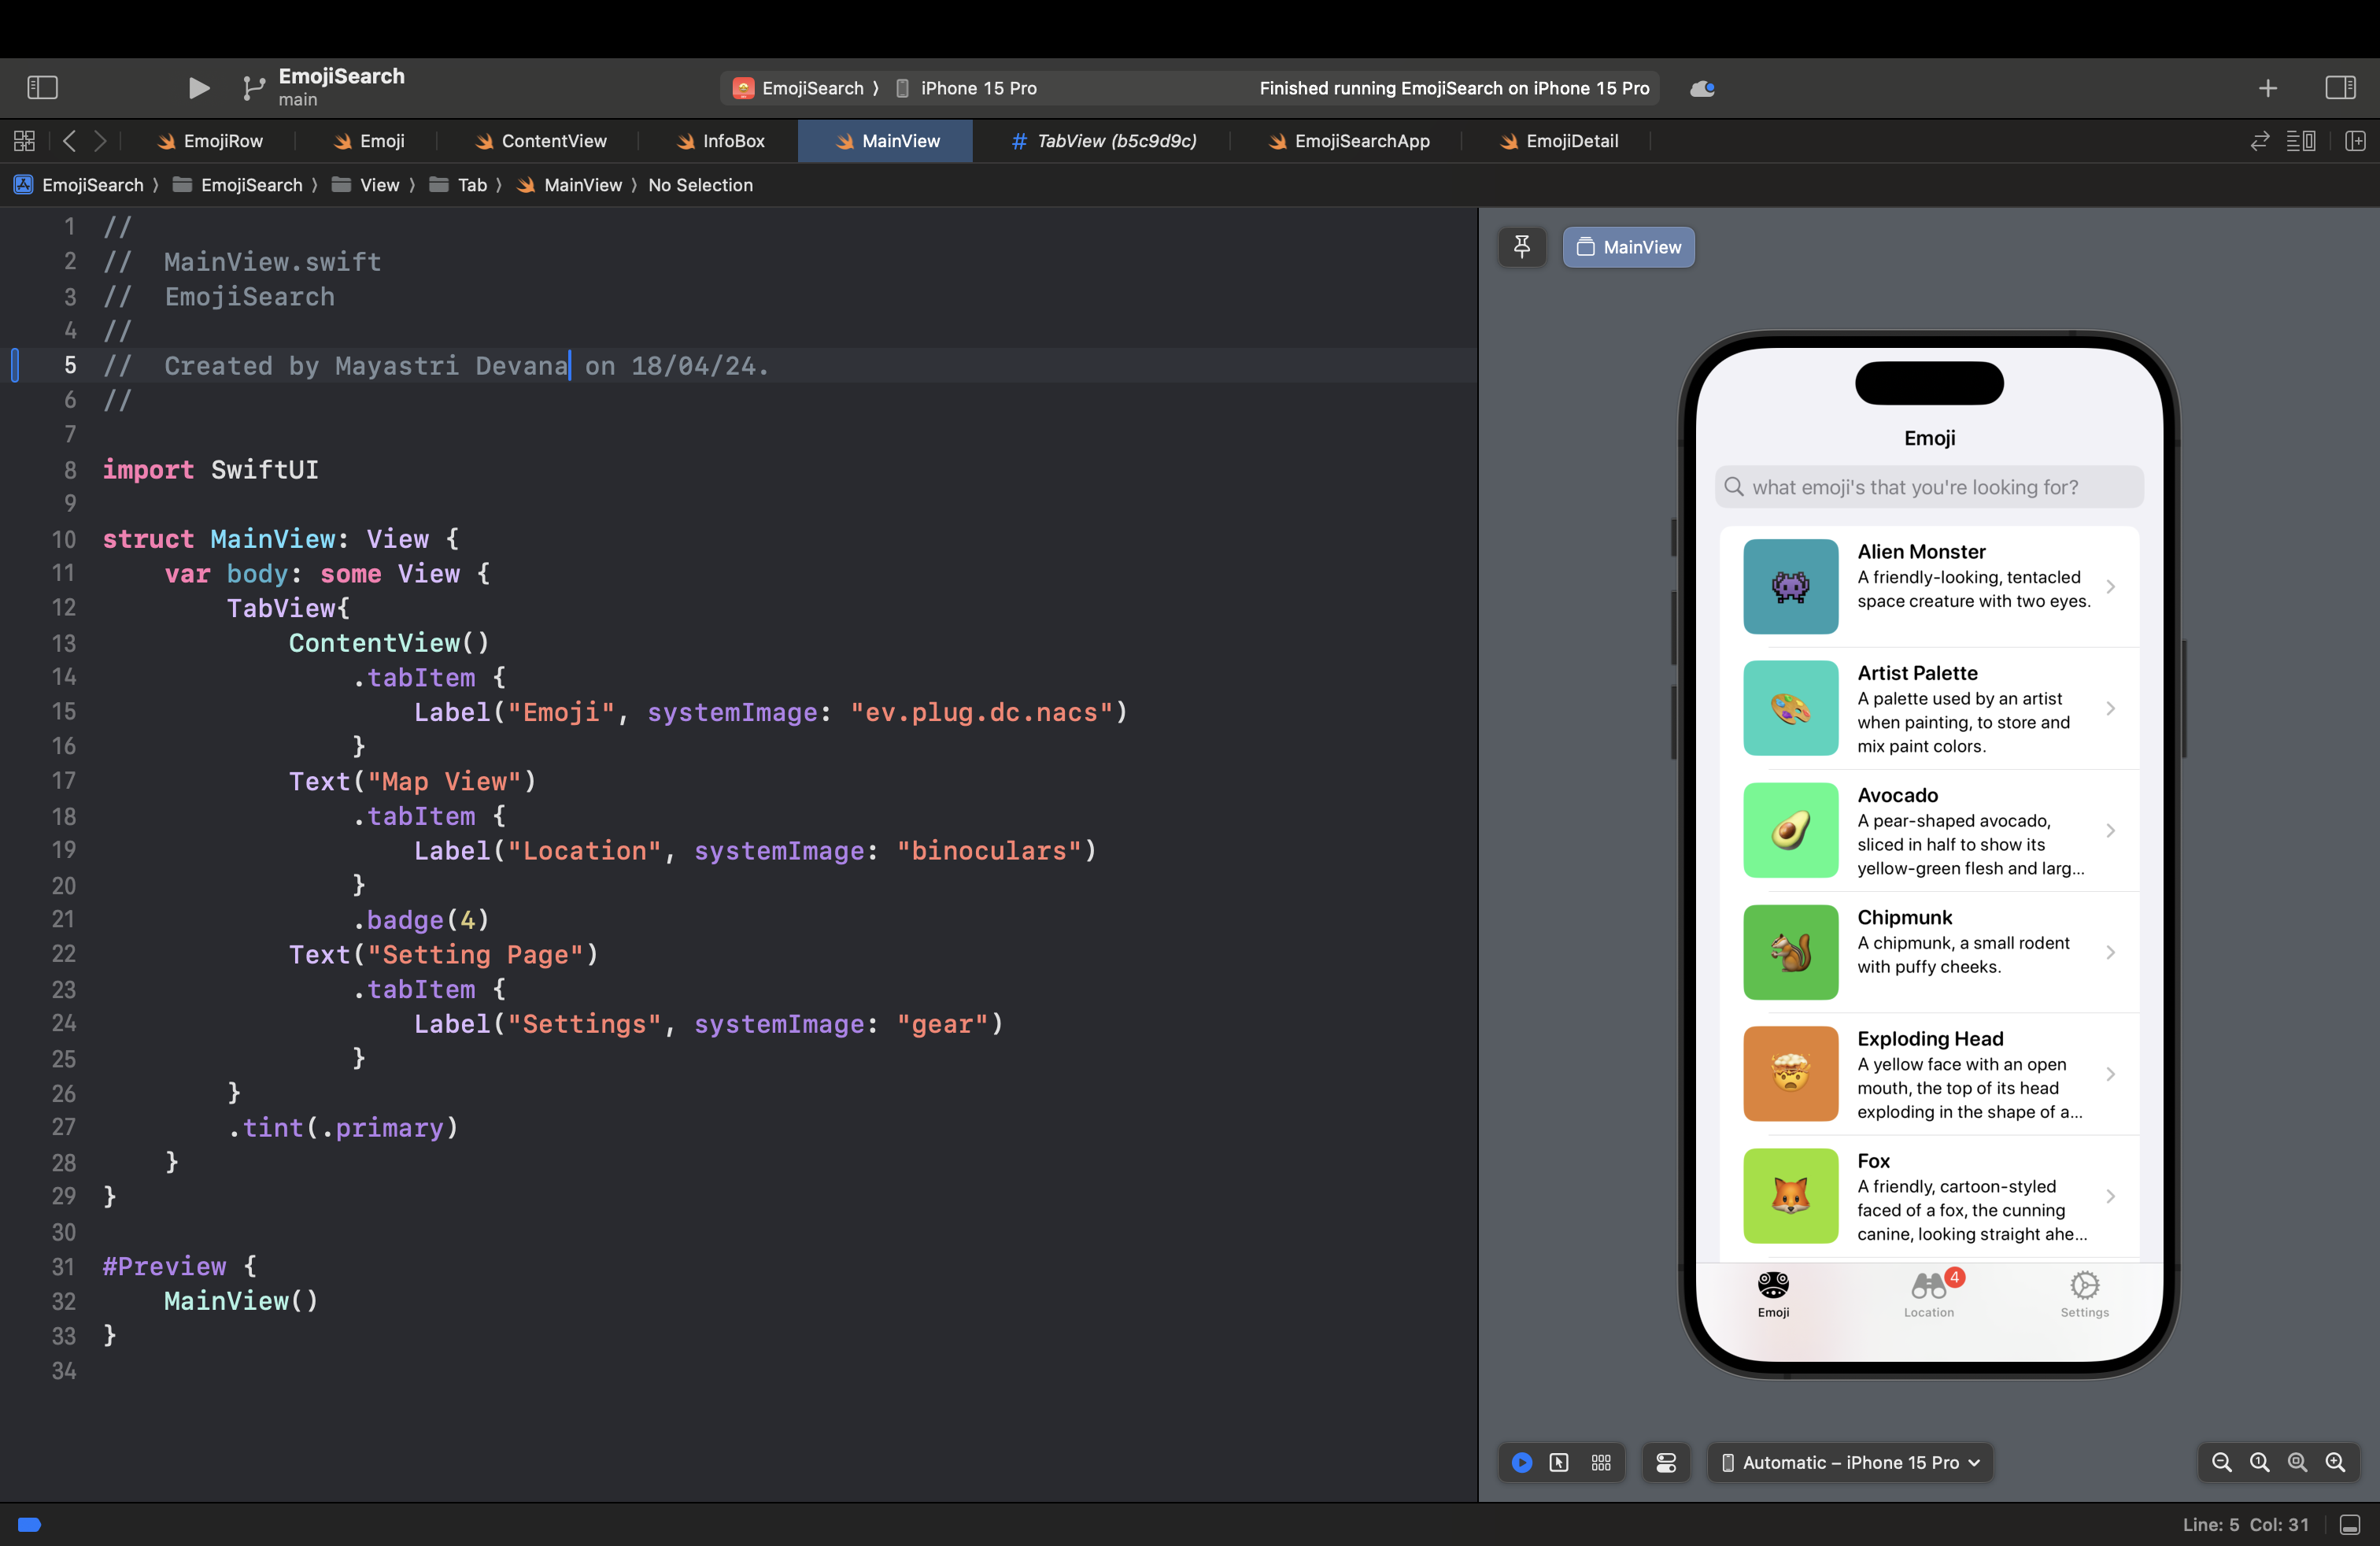This screenshot has width=2380, height=1546.
Task: Toggle the navigator sidebar visibility
Action: (42, 88)
